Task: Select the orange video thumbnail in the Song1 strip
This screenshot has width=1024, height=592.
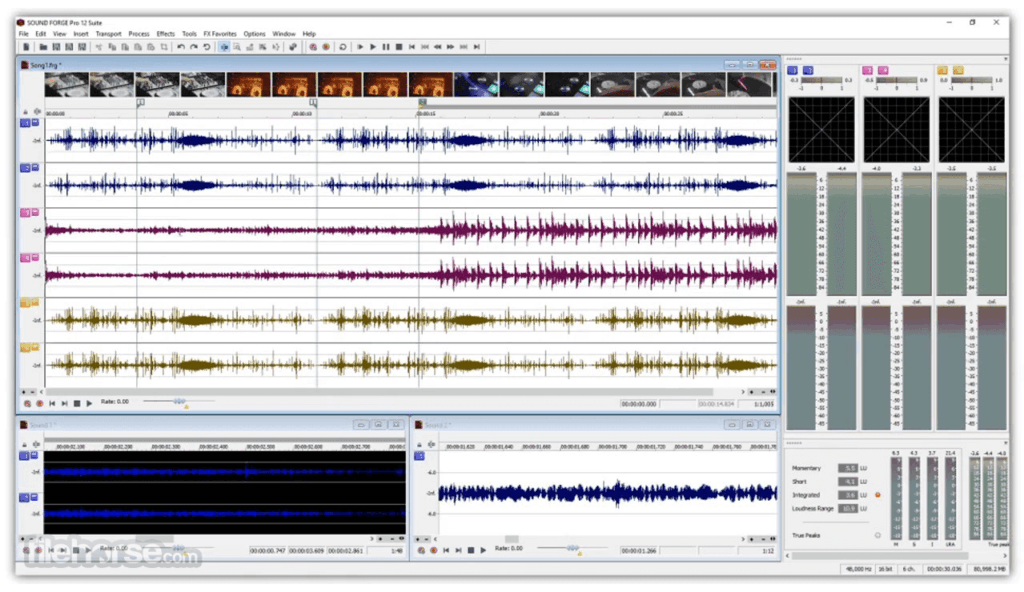Action: point(247,84)
